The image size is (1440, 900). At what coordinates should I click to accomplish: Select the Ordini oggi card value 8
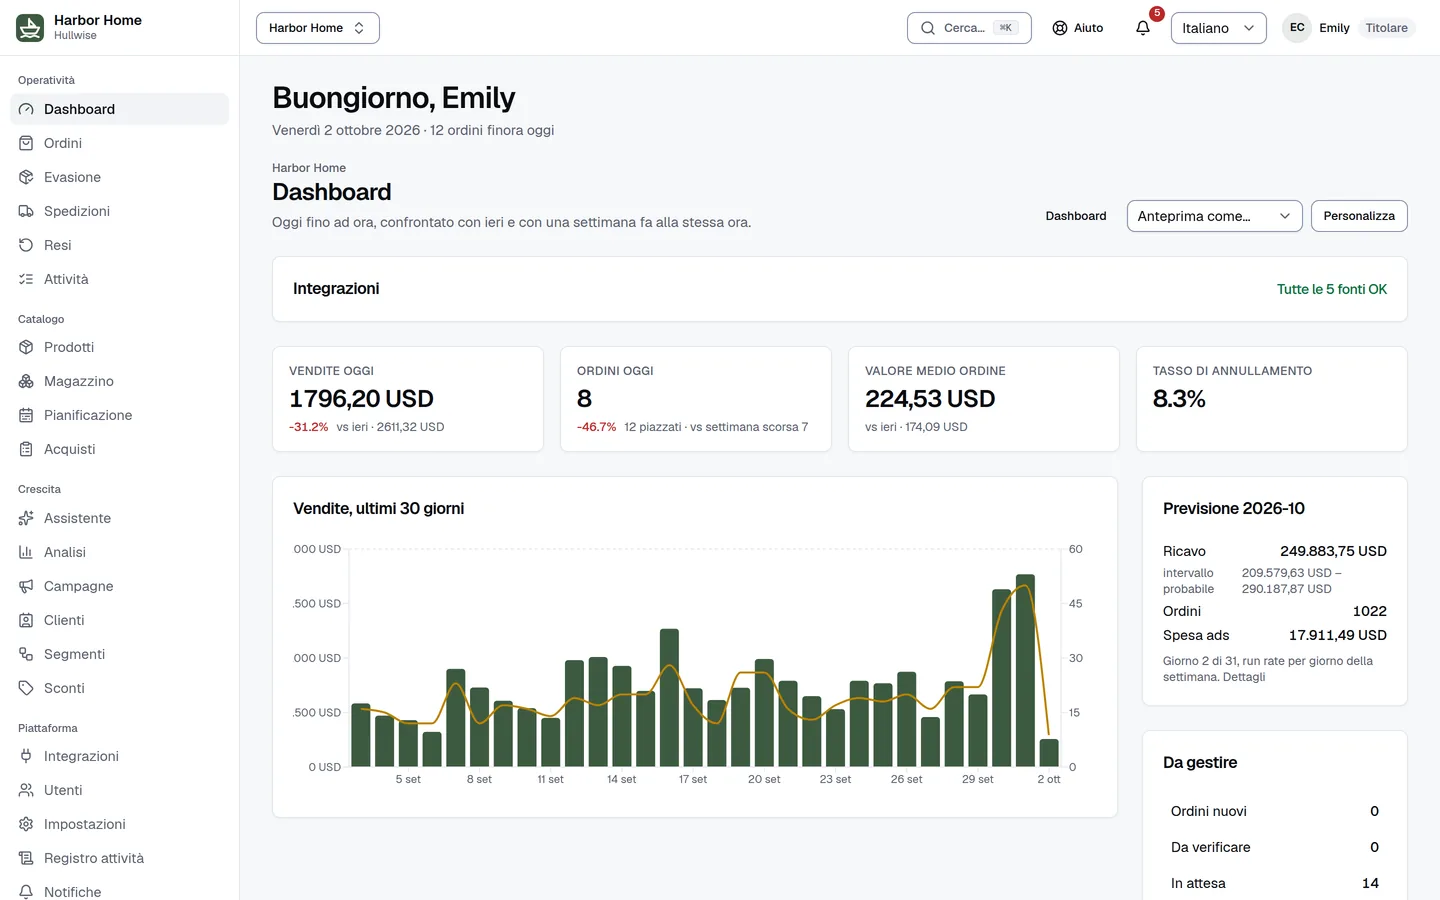[x=584, y=399]
